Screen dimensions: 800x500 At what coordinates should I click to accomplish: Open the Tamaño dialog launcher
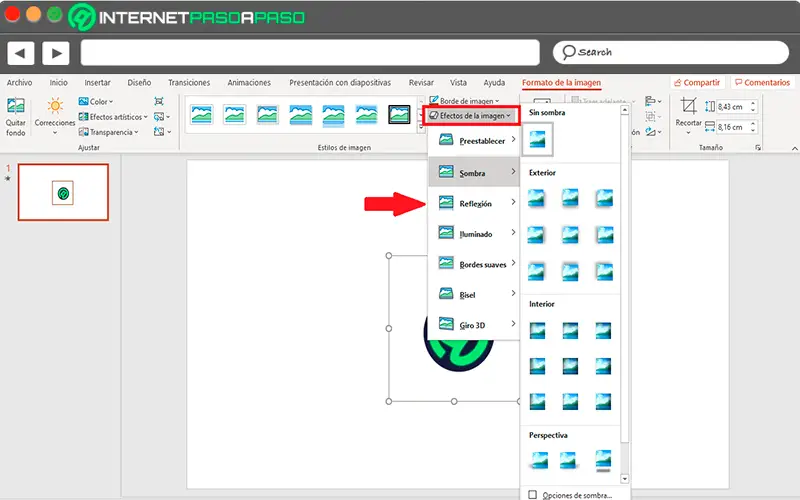(758, 147)
